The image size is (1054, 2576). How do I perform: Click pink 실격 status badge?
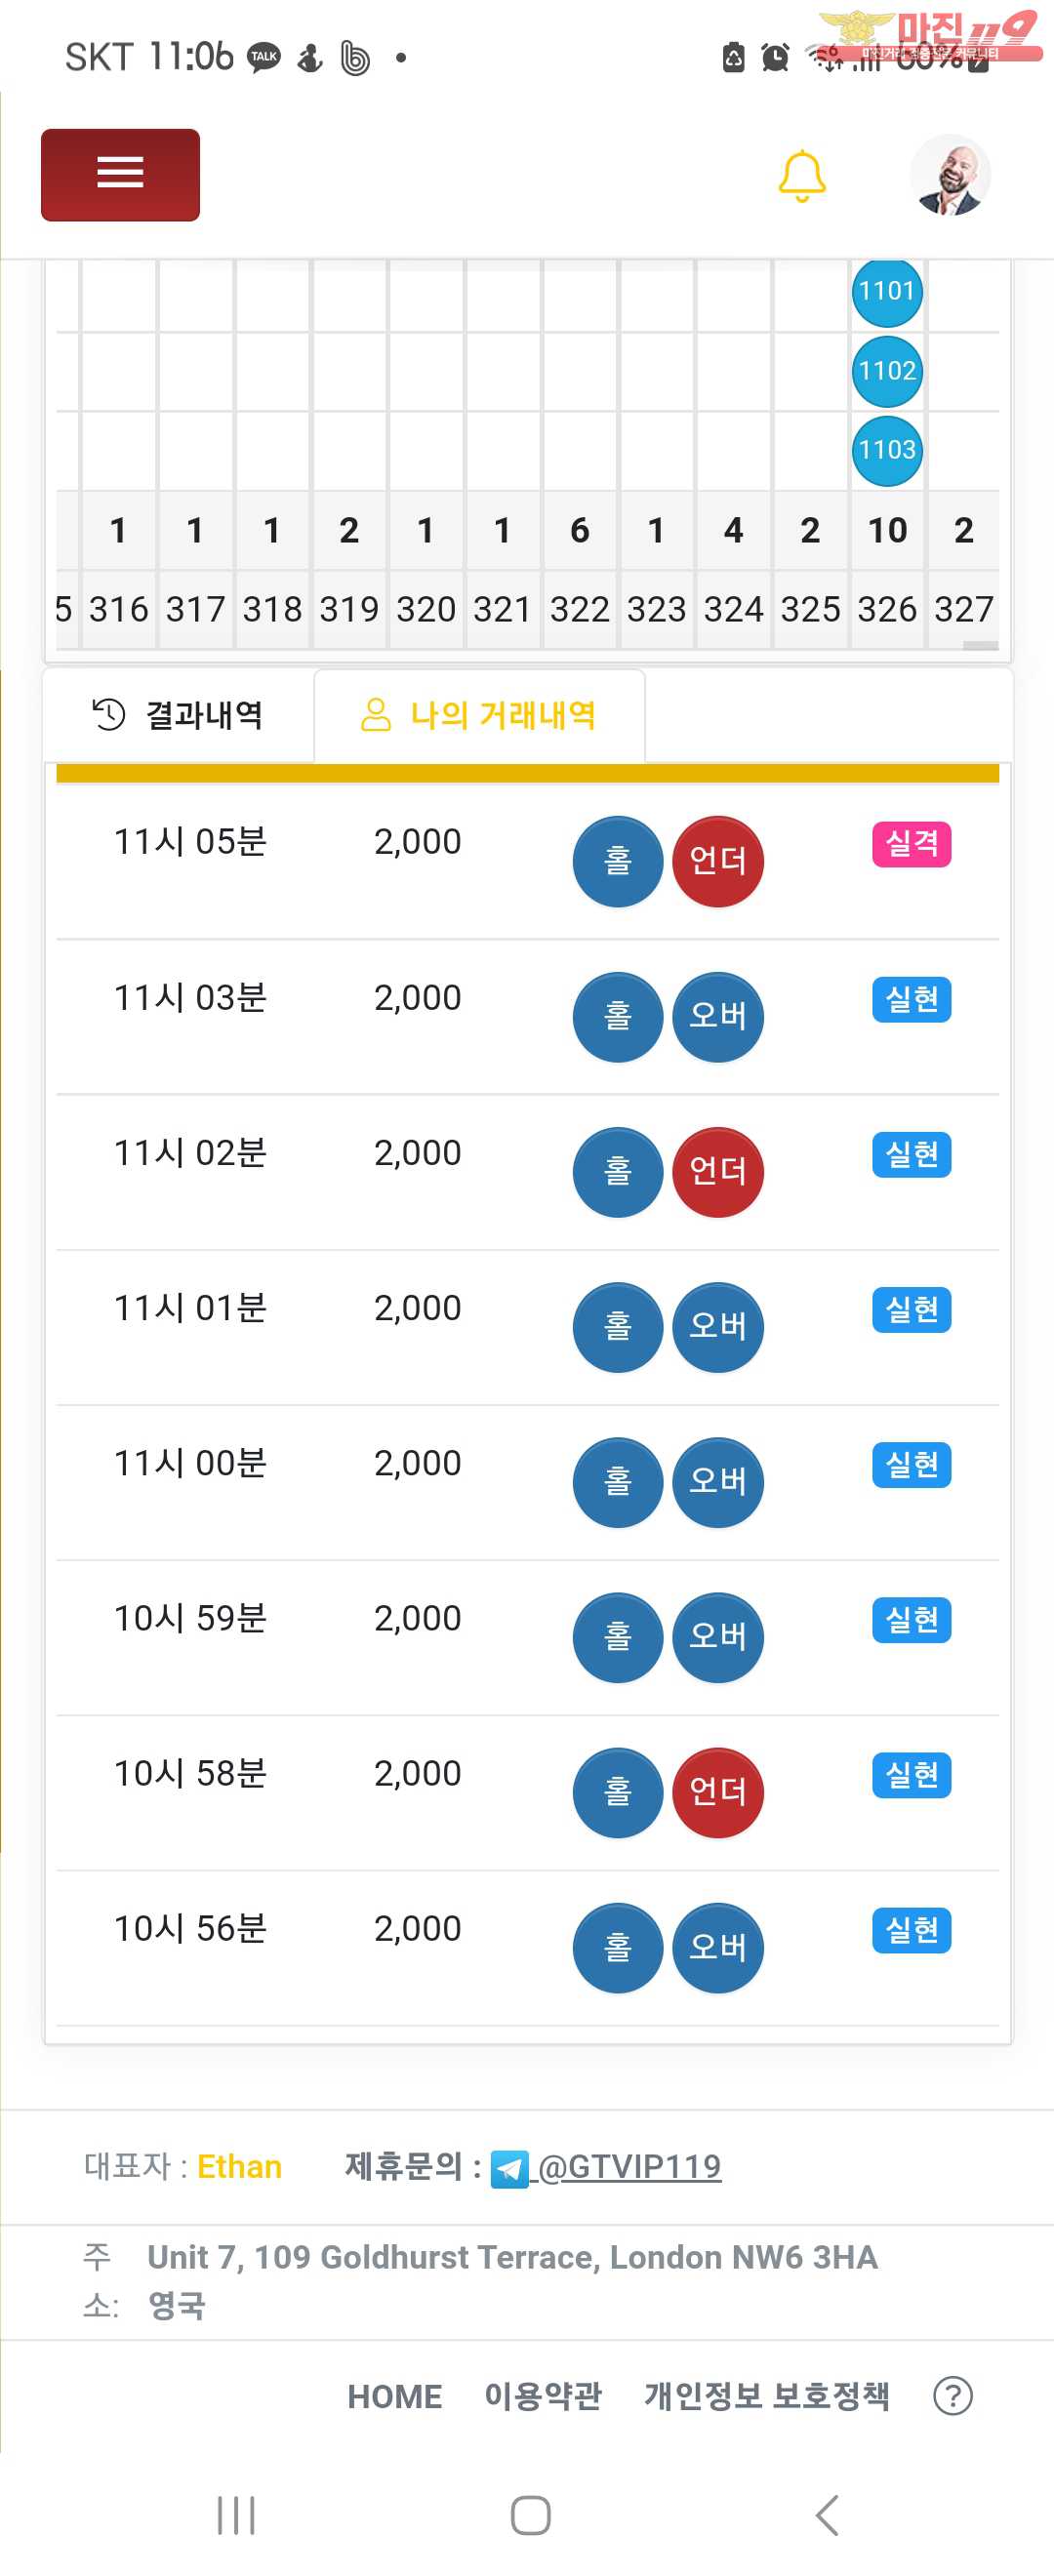click(911, 844)
